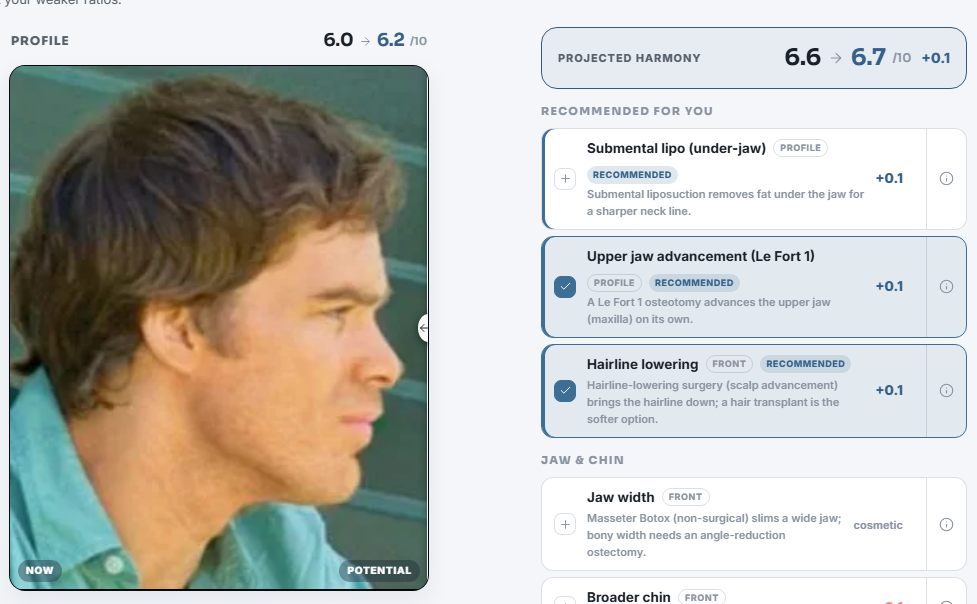
Task: Click the profile 6.2 potential score
Action: (x=391, y=40)
